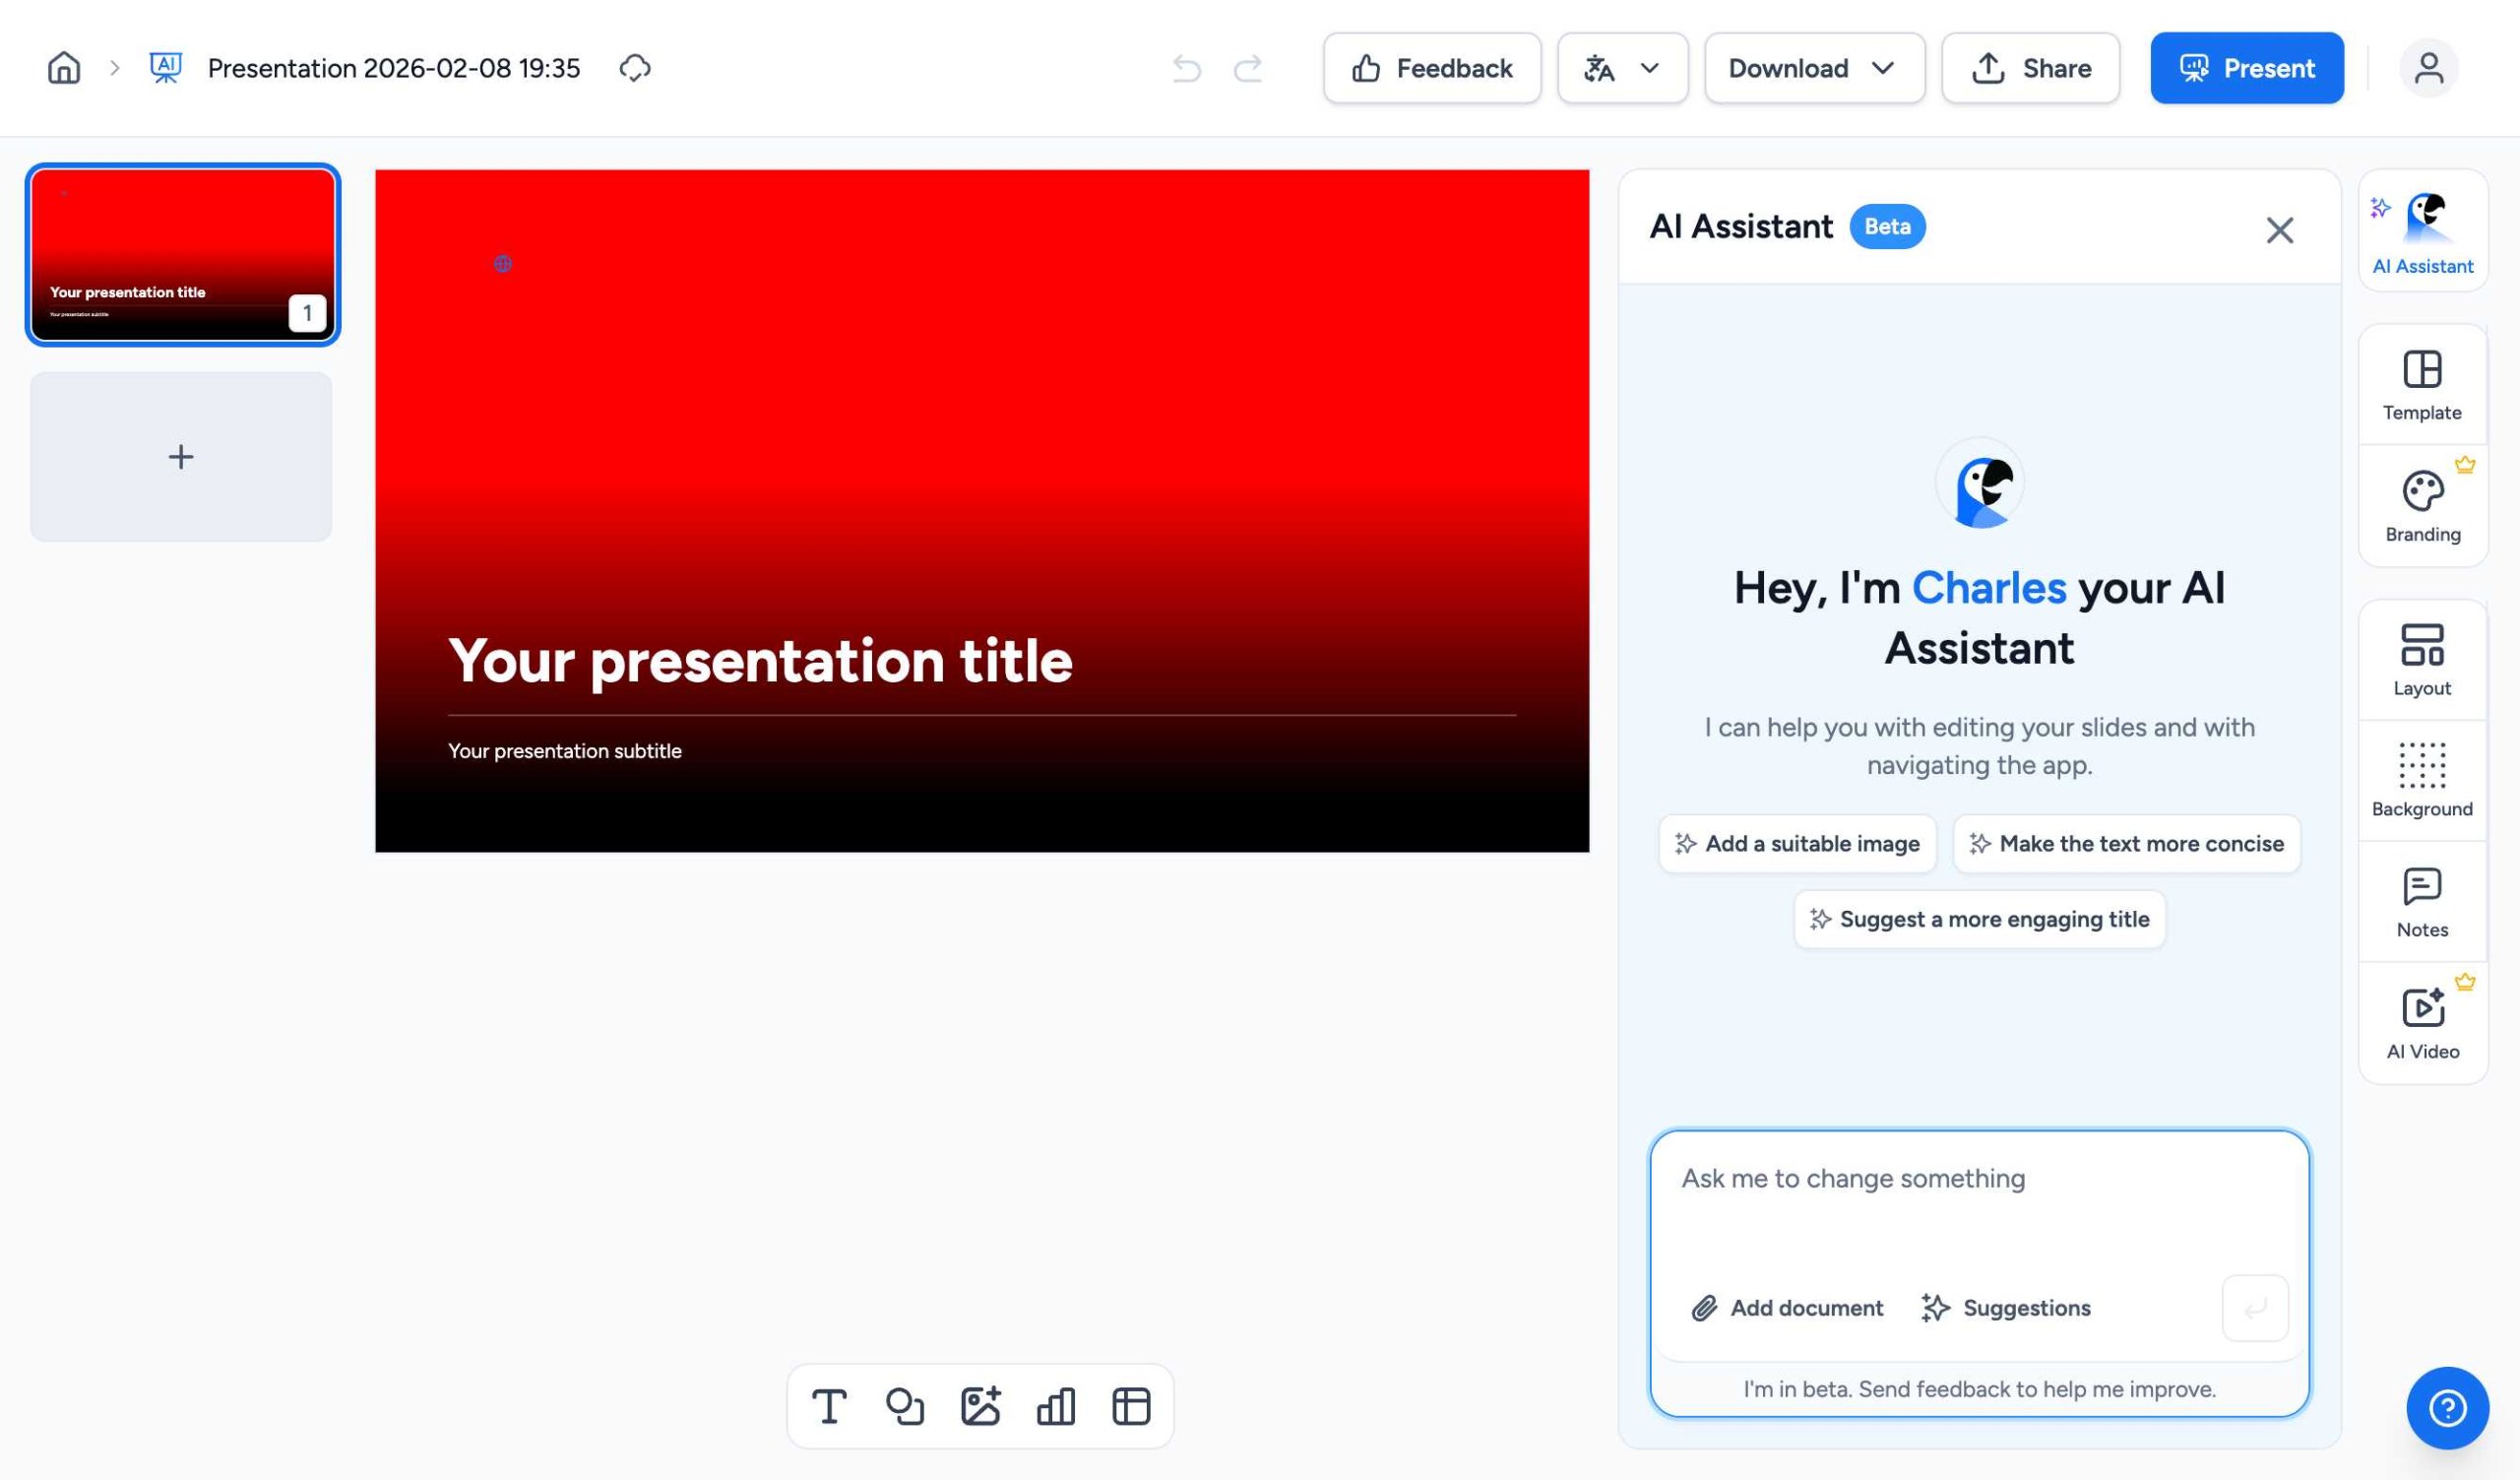Open the image insertion tool
The height and width of the screenshot is (1480, 2520).
pyautogui.click(x=982, y=1406)
